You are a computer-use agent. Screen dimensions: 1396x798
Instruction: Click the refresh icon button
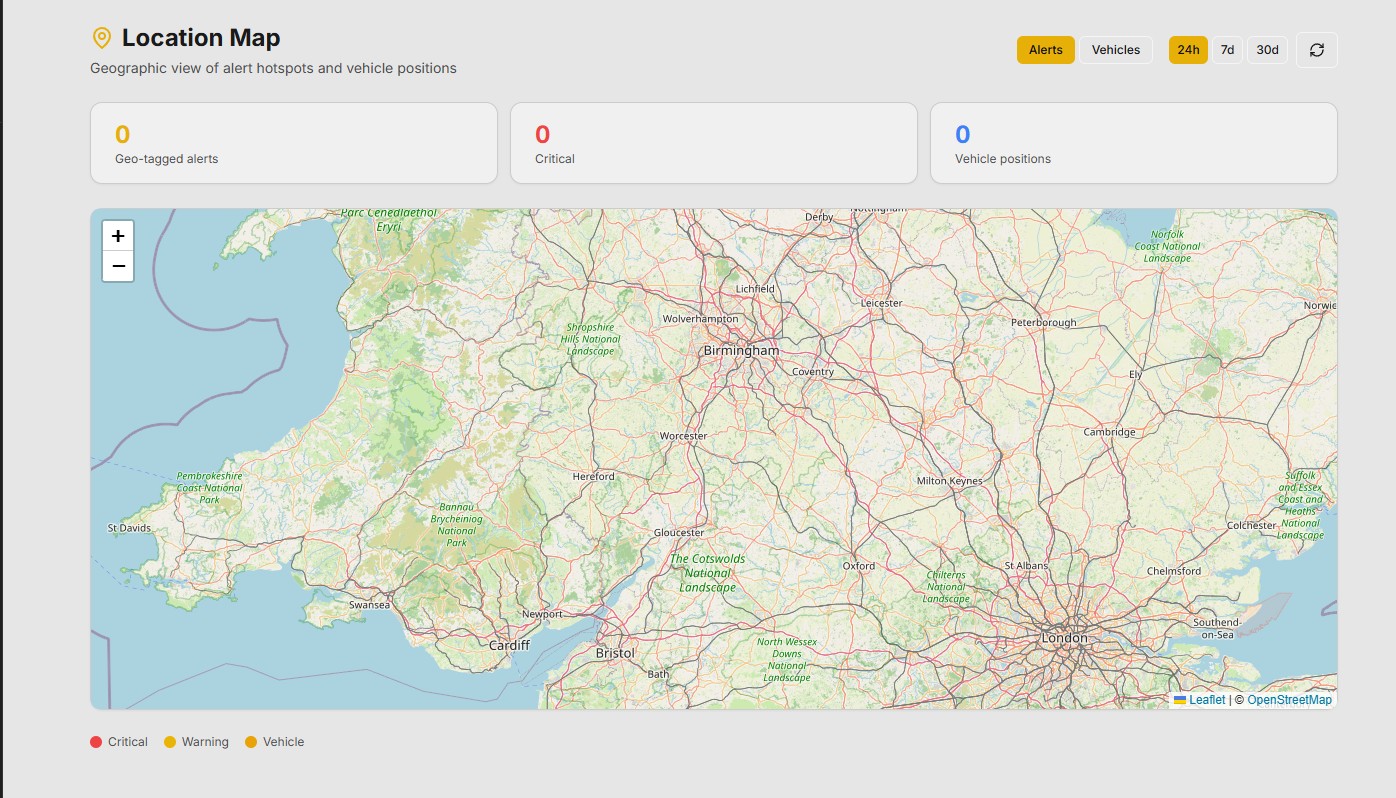click(1316, 50)
